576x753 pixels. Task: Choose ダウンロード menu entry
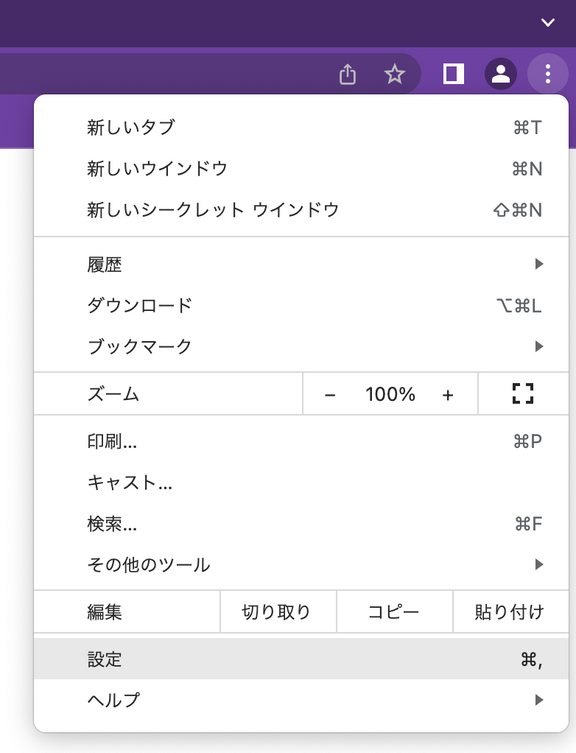(x=301, y=305)
